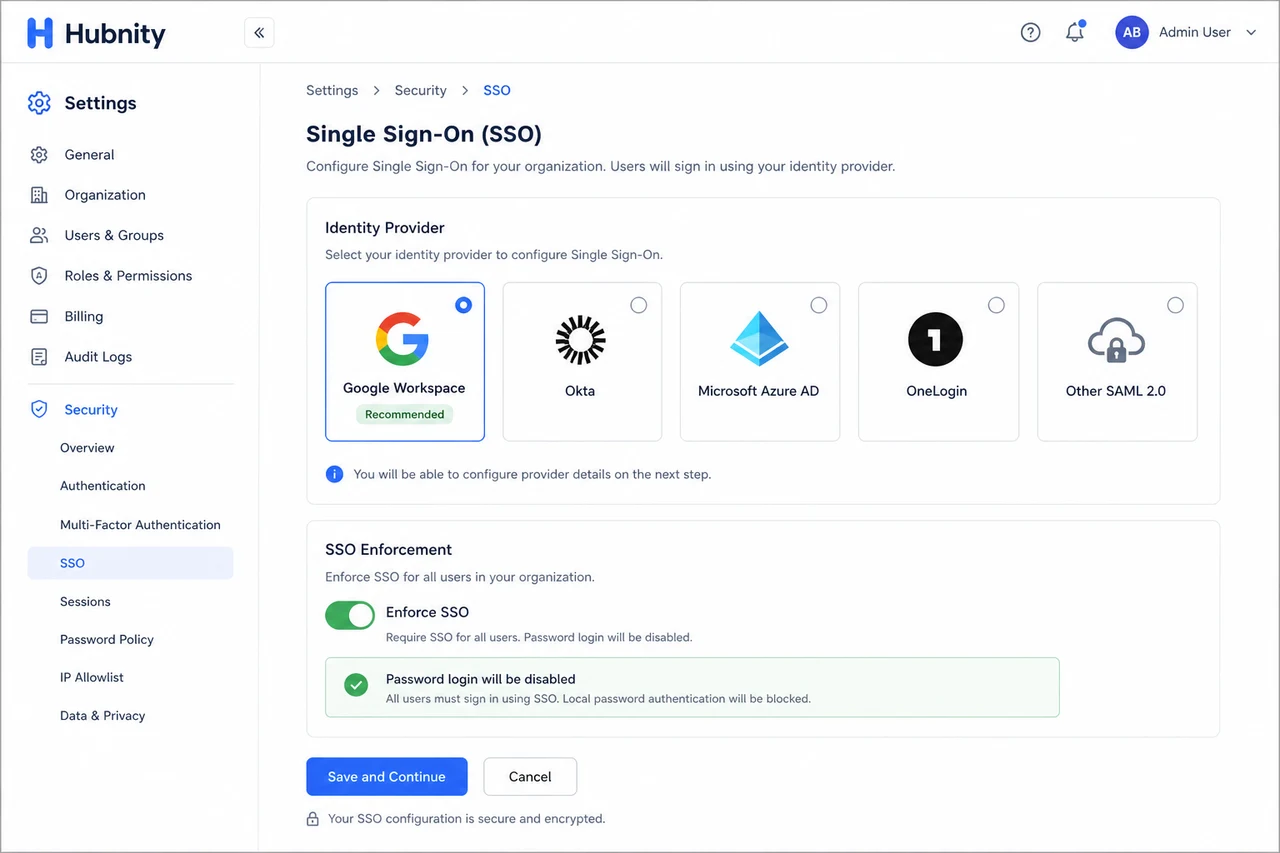Viewport: 1280px width, 853px height.
Task: Select the Other SAML 2.0 radio button
Action: point(1176,305)
